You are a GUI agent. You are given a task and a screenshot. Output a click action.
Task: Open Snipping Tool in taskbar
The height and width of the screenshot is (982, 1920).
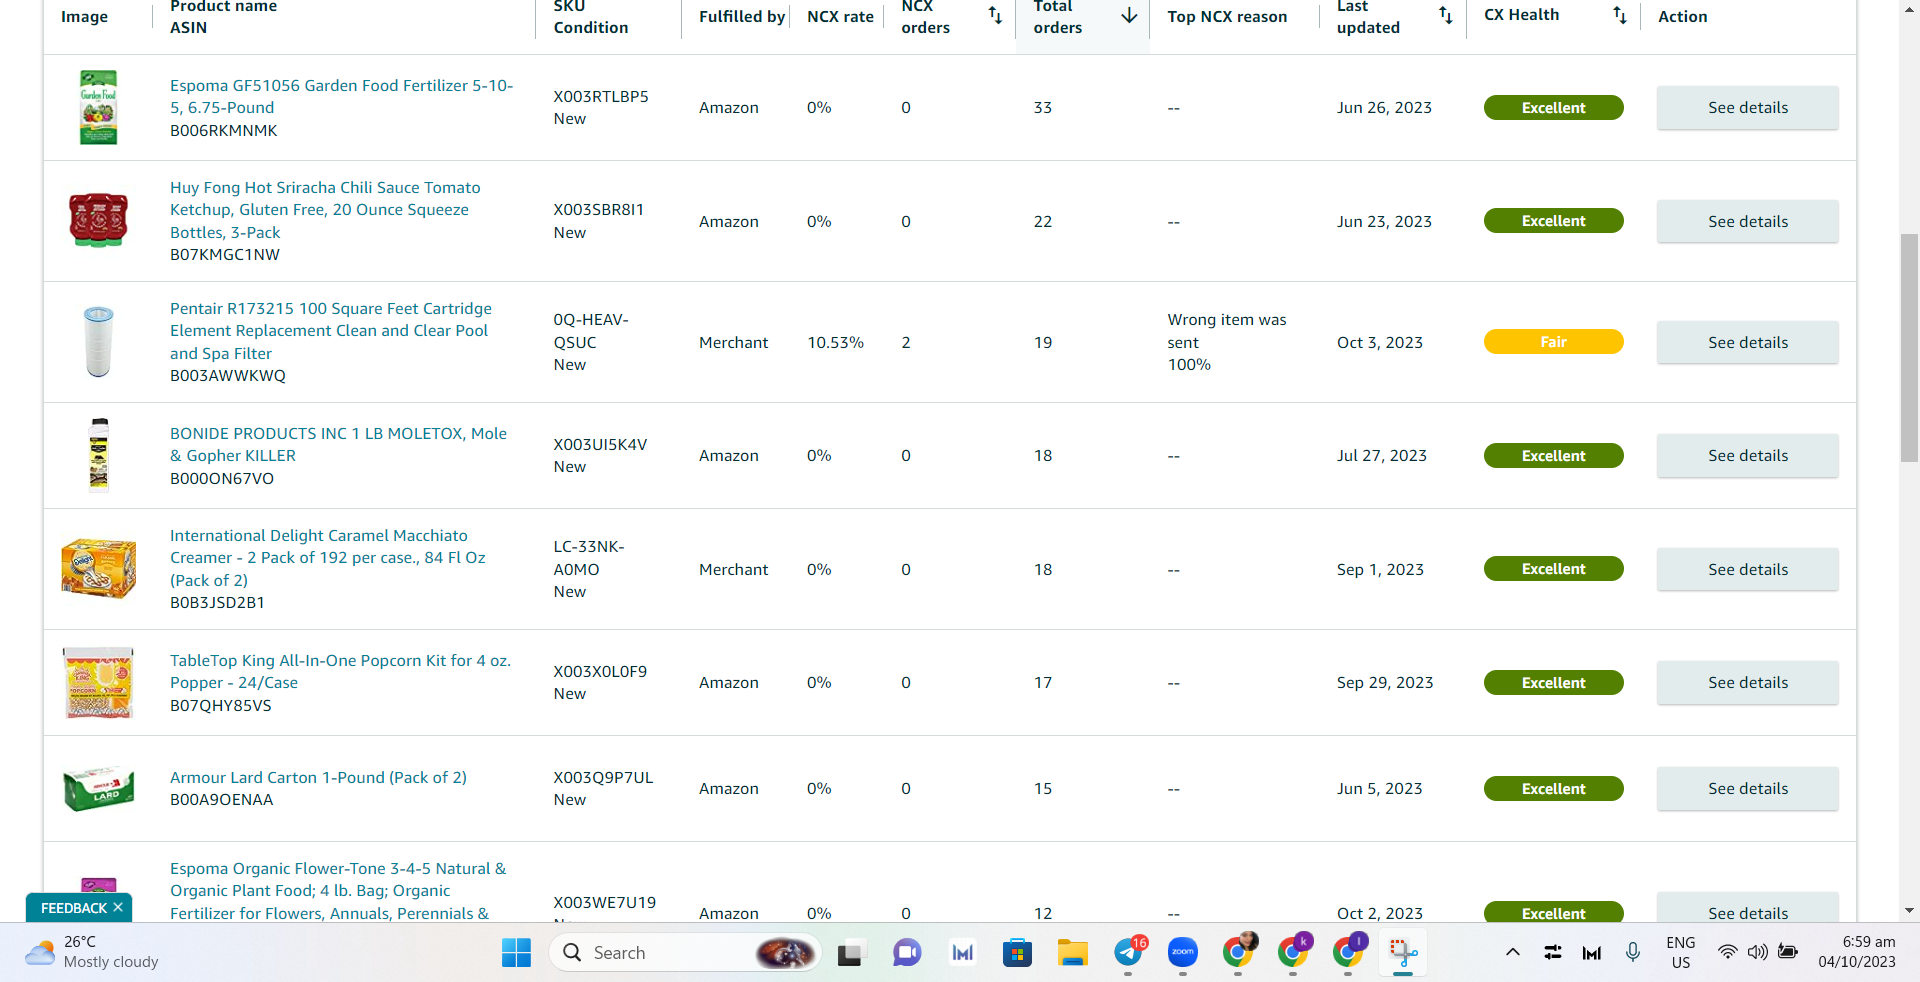pos(1403,953)
